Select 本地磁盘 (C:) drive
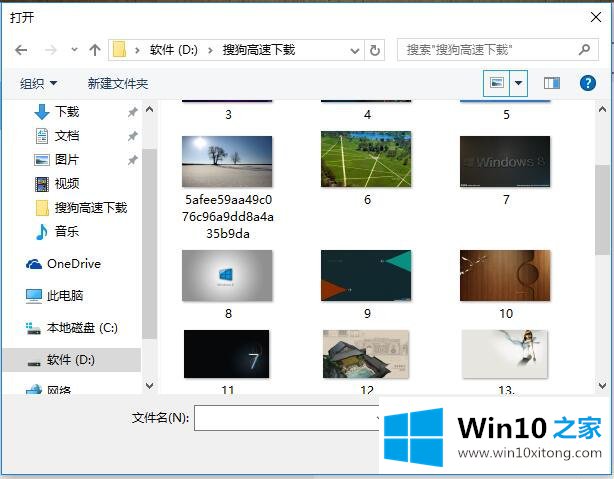 82,328
